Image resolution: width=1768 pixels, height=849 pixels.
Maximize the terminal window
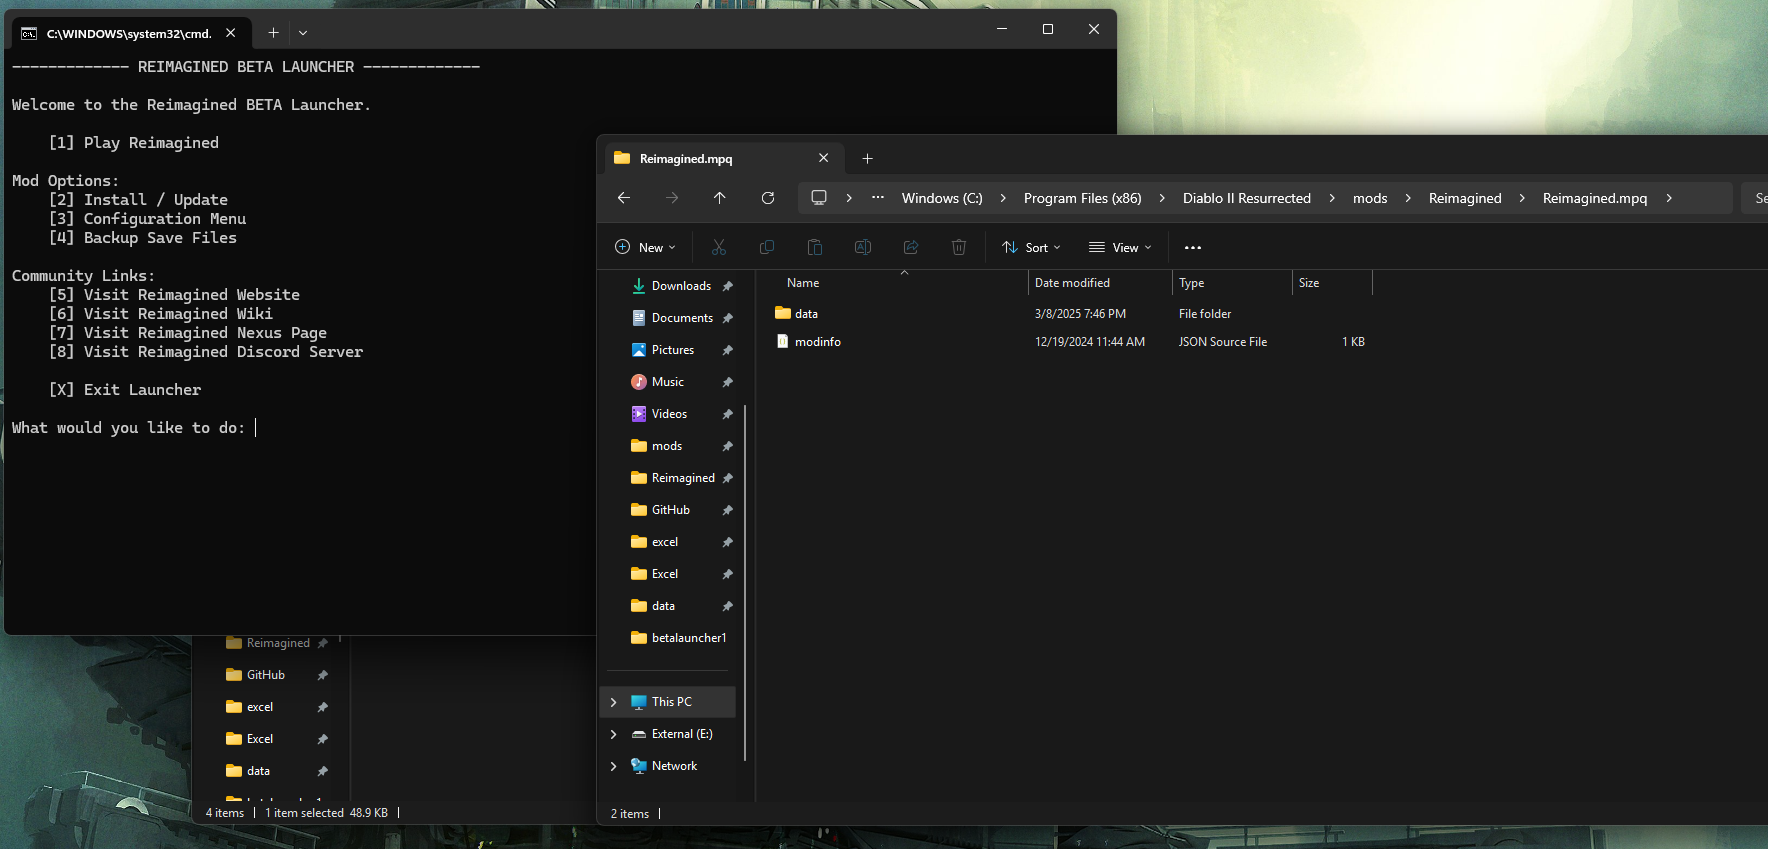pyautogui.click(x=1048, y=29)
